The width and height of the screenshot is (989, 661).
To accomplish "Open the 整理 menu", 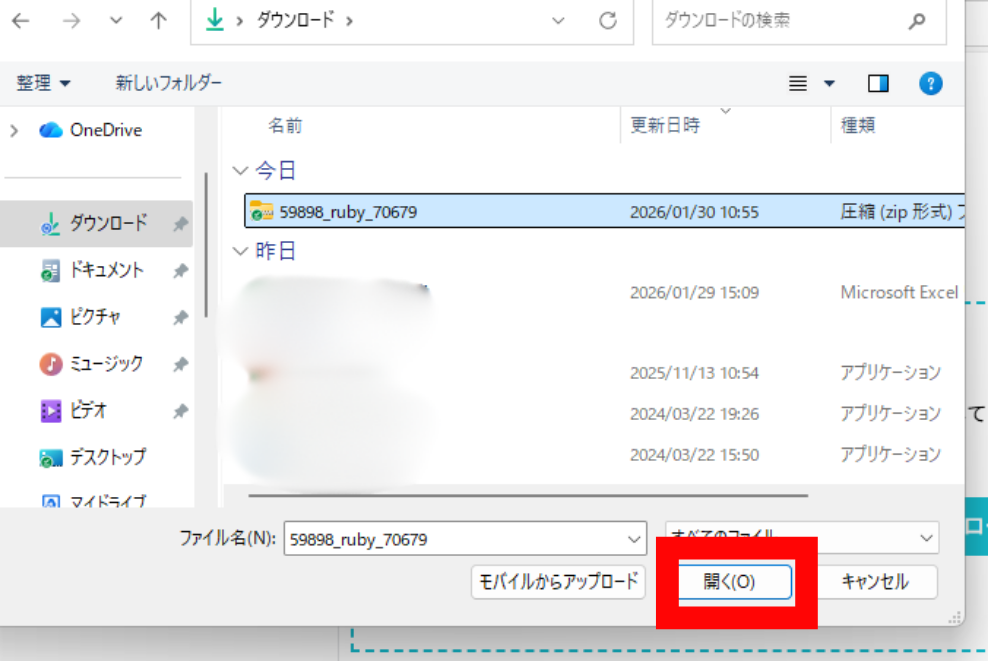I will (44, 83).
